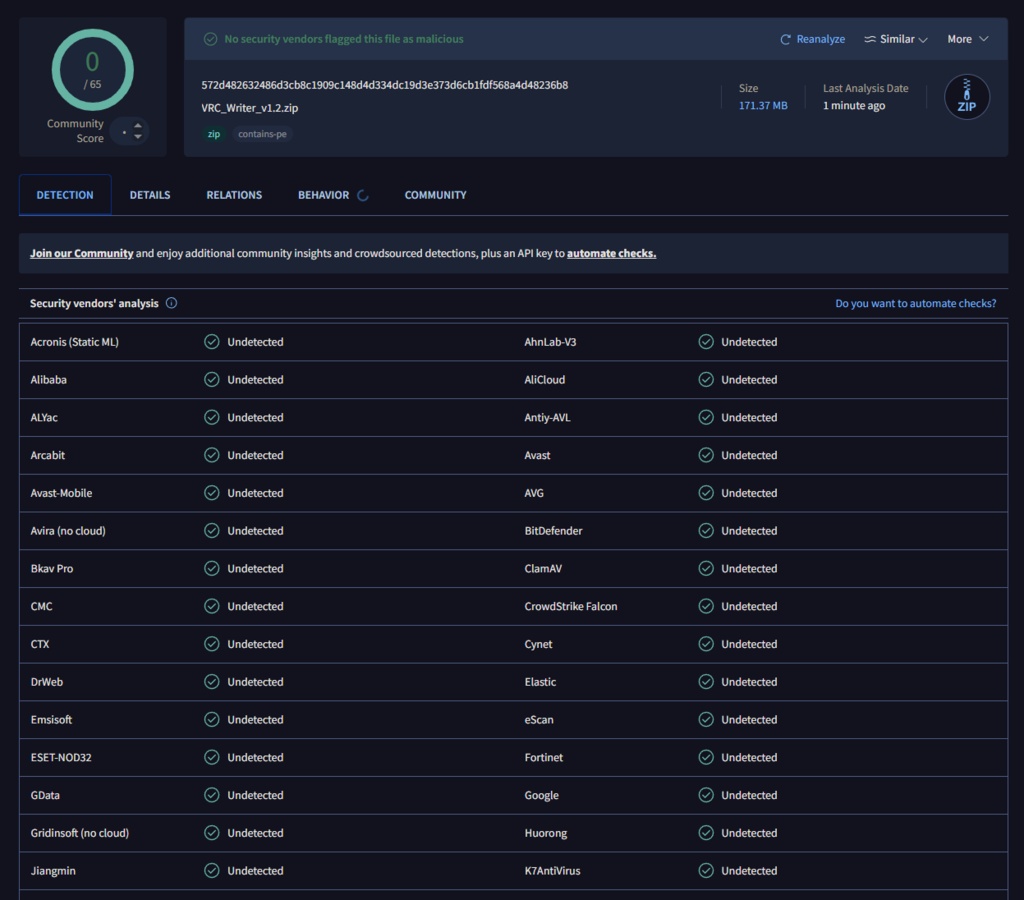Follow the automate checks link in banner
Viewport: 1024px width, 900px height.
click(x=611, y=253)
